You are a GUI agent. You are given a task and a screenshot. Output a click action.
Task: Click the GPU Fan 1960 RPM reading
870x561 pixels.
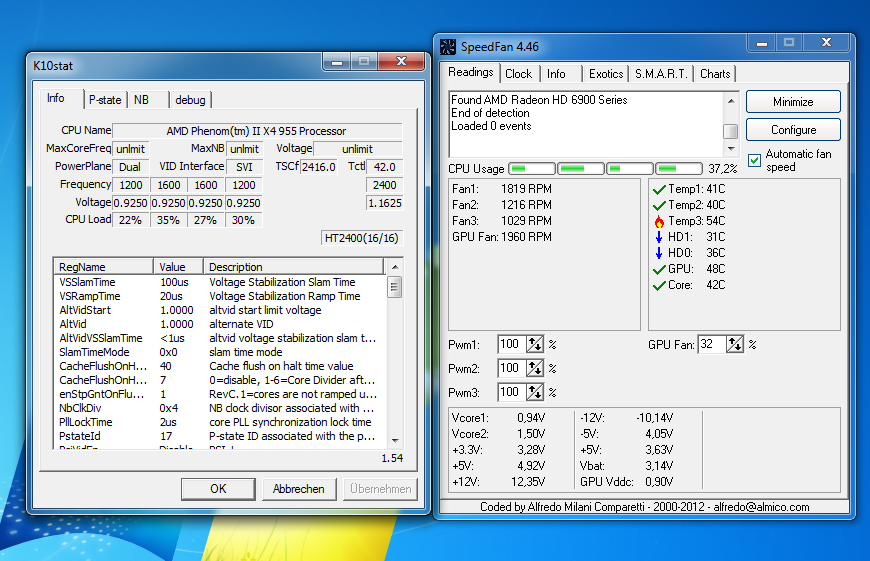[x=502, y=237]
